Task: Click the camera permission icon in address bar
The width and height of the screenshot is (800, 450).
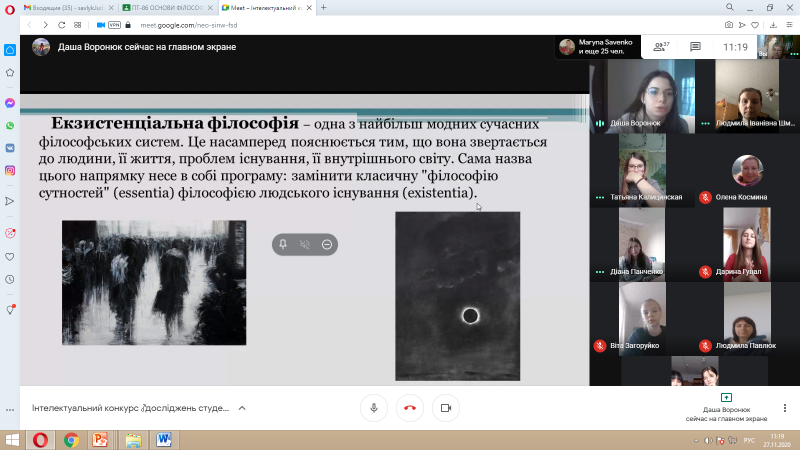Action: pyautogui.click(x=101, y=25)
